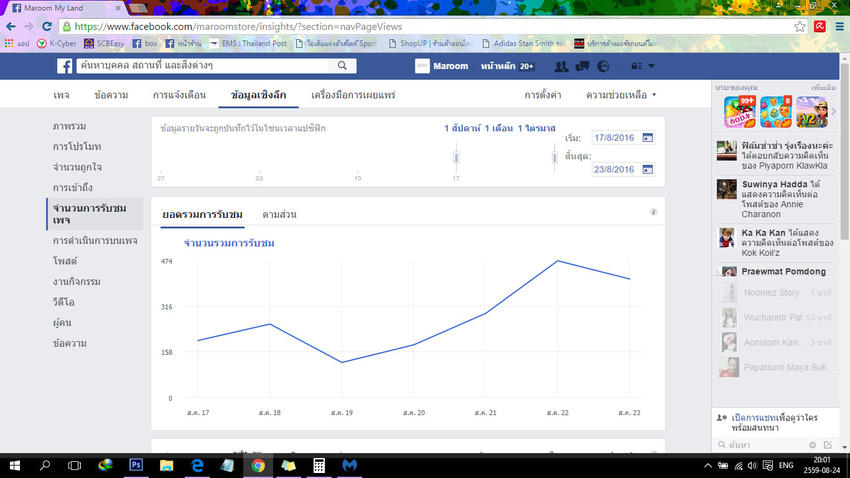Click the search magnifier in Facebook bar
850x478 pixels.
click(342, 66)
